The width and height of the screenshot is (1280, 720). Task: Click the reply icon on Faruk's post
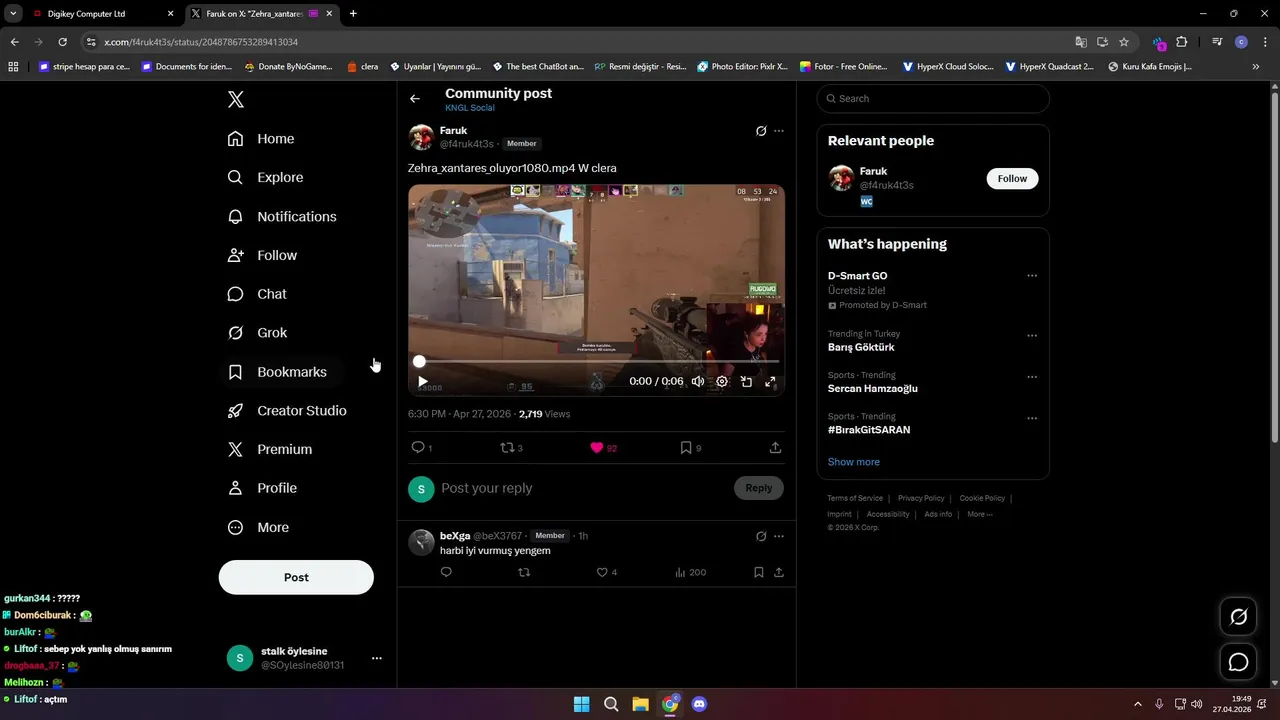(x=418, y=447)
